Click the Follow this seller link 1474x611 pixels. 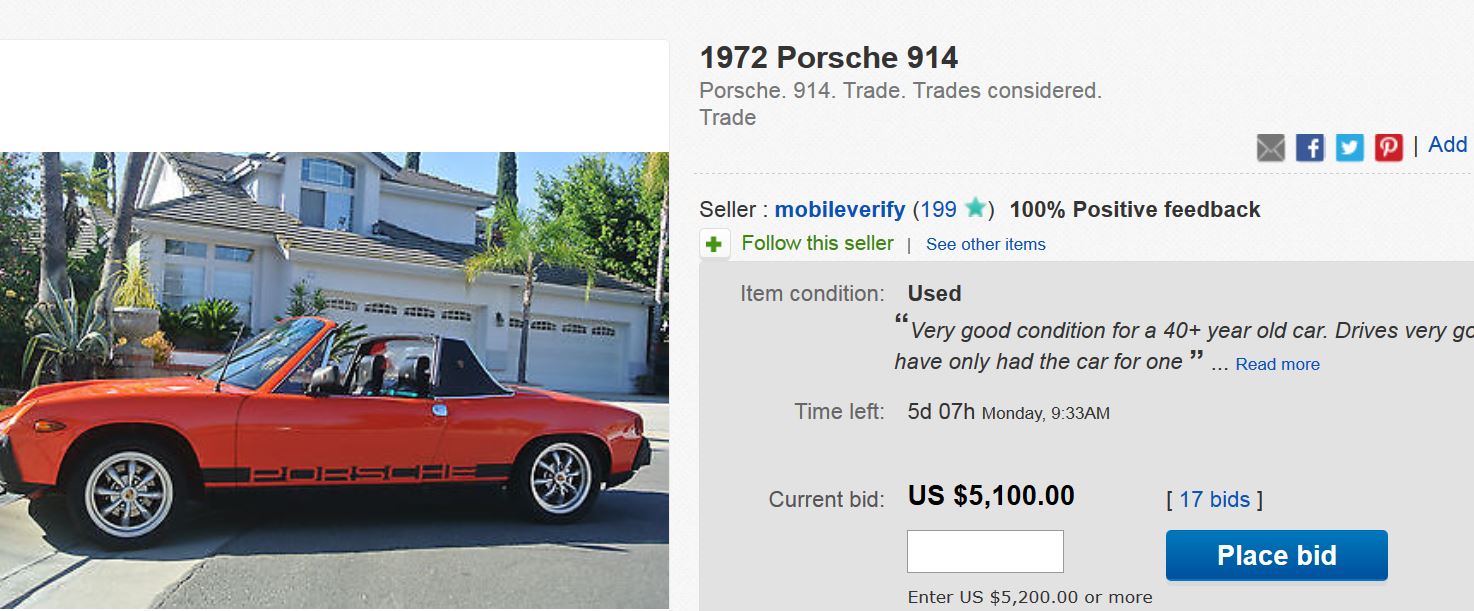click(817, 243)
